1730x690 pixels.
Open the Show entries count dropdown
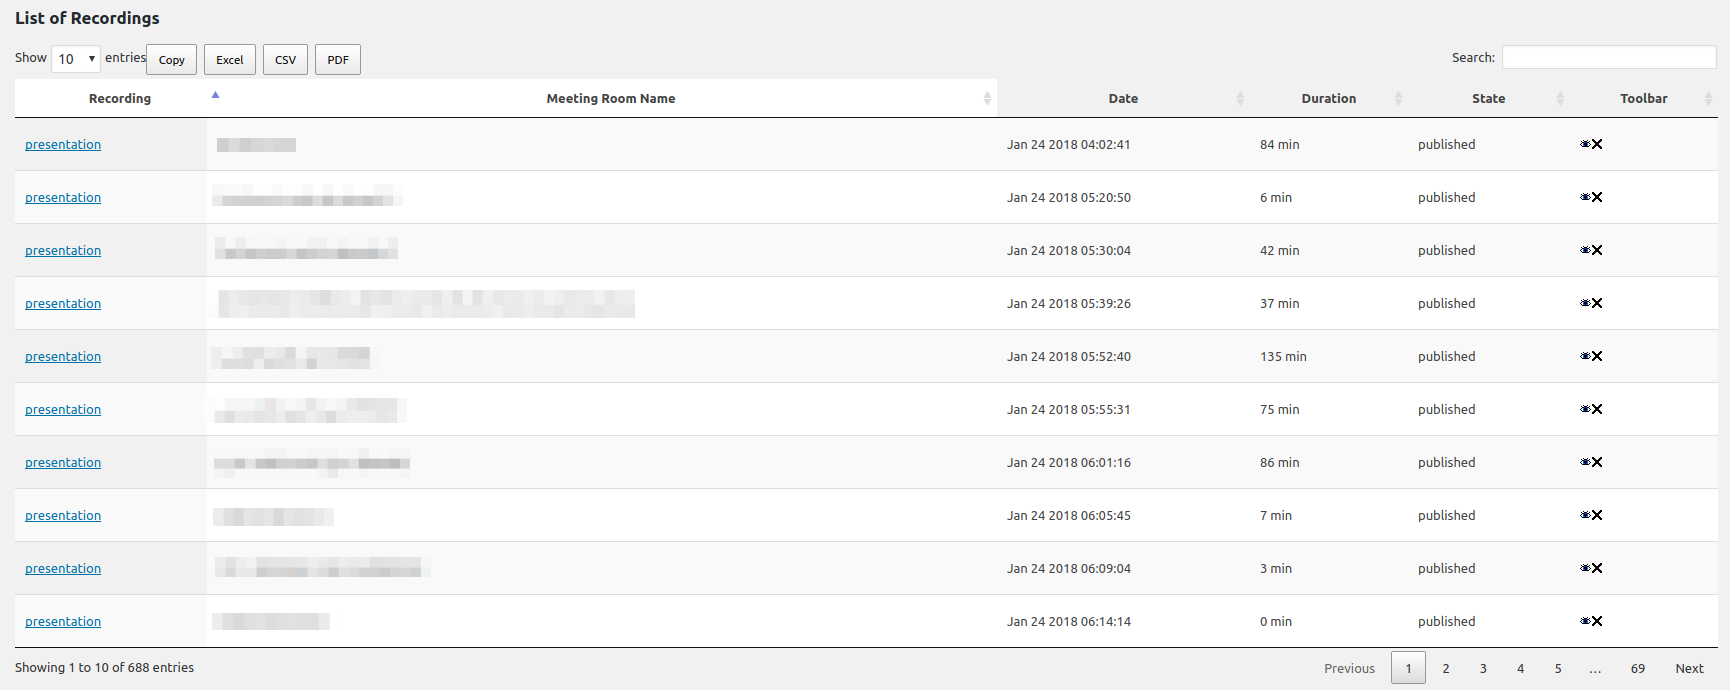[x=76, y=59]
